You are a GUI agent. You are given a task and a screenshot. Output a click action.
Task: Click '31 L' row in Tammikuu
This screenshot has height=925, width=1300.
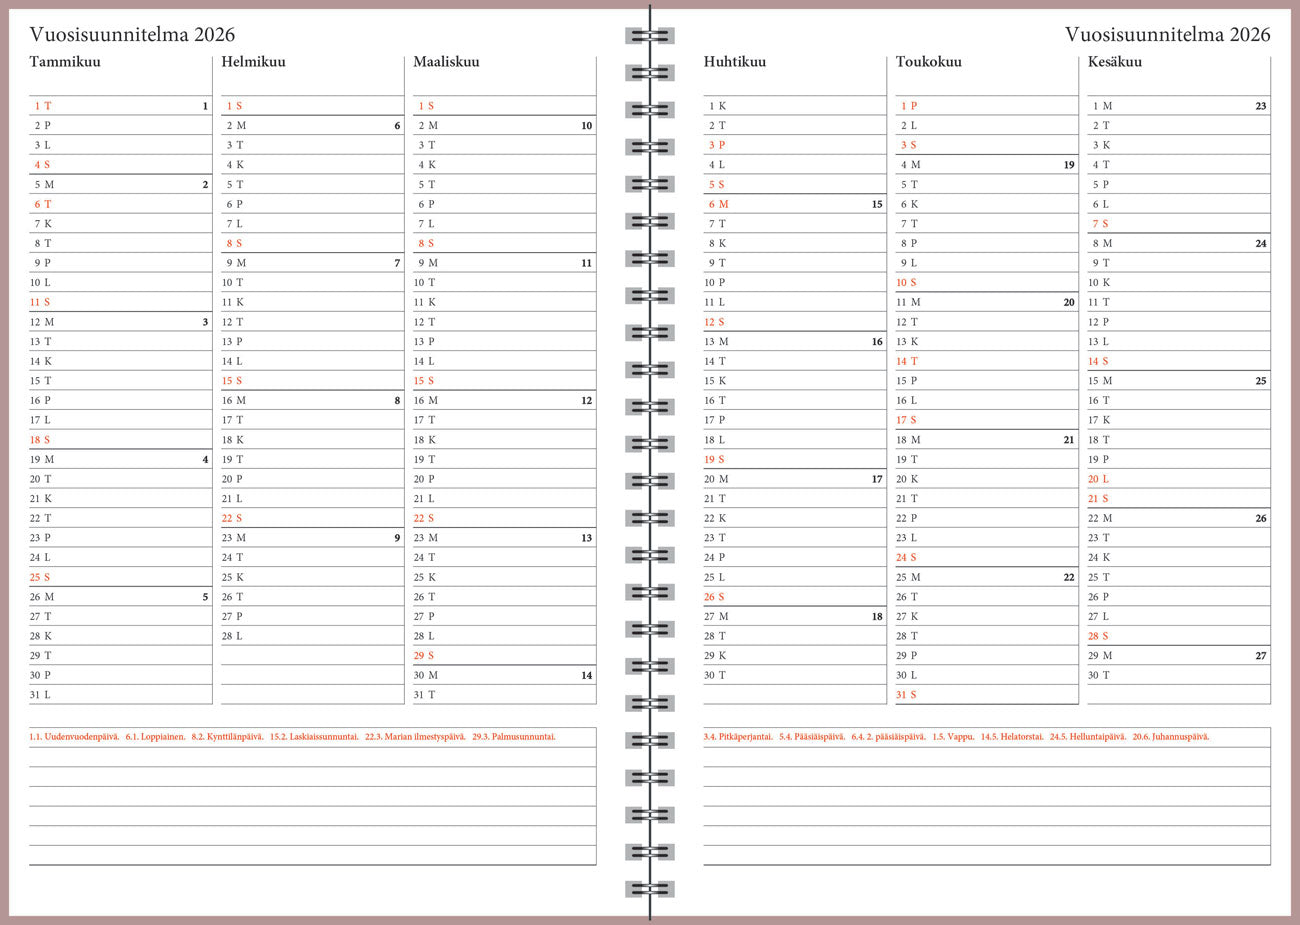pos(121,695)
